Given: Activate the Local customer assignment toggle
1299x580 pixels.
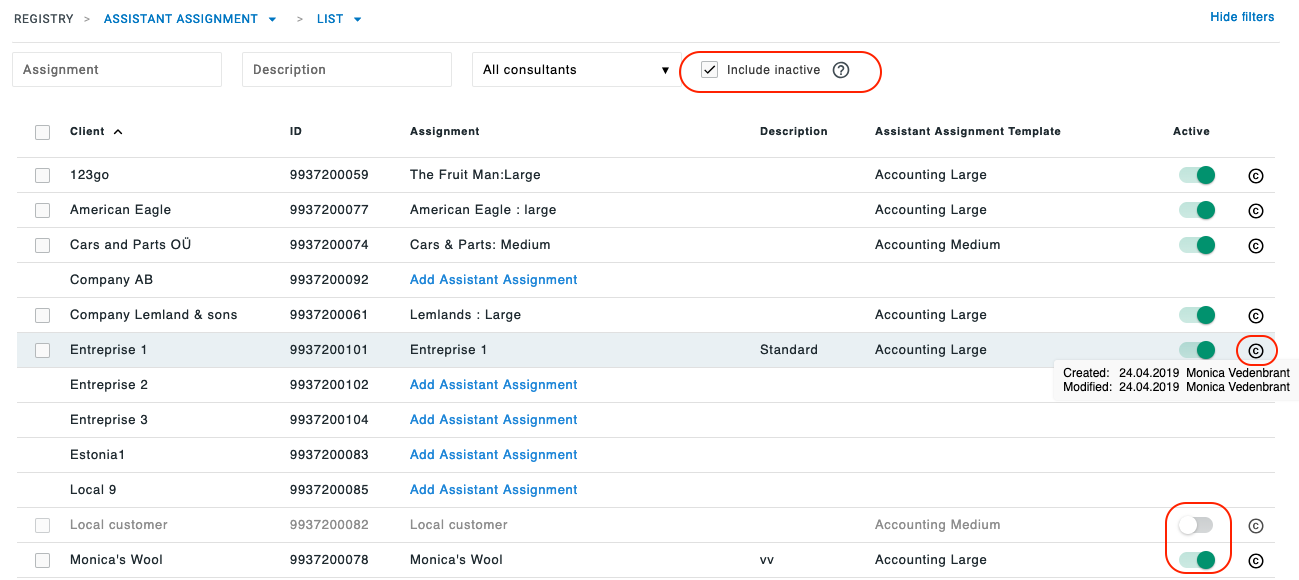Looking at the screenshot, I should pyautogui.click(x=1196, y=525).
